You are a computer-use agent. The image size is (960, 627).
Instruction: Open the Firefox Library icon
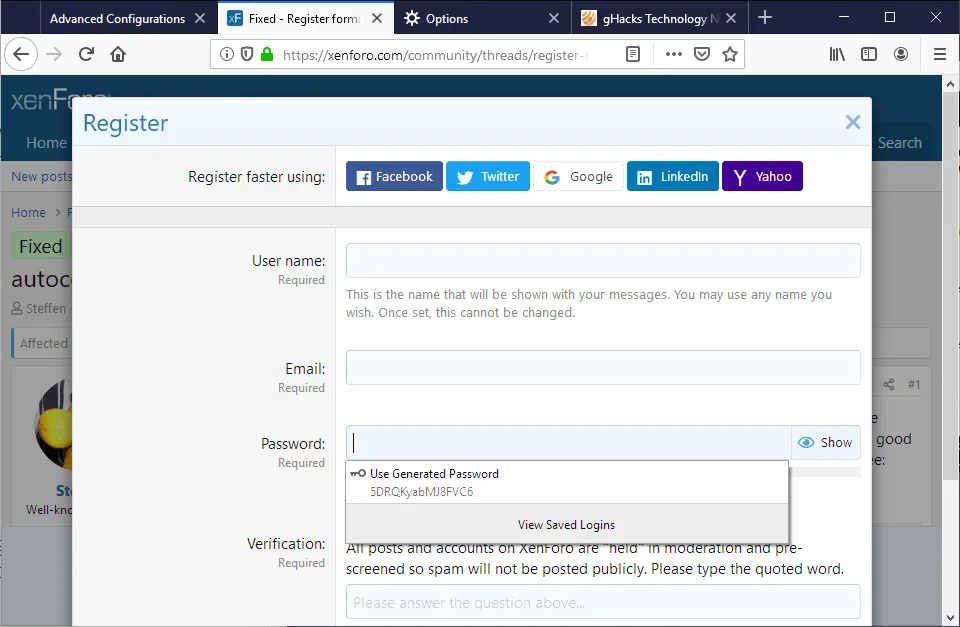(837, 54)
